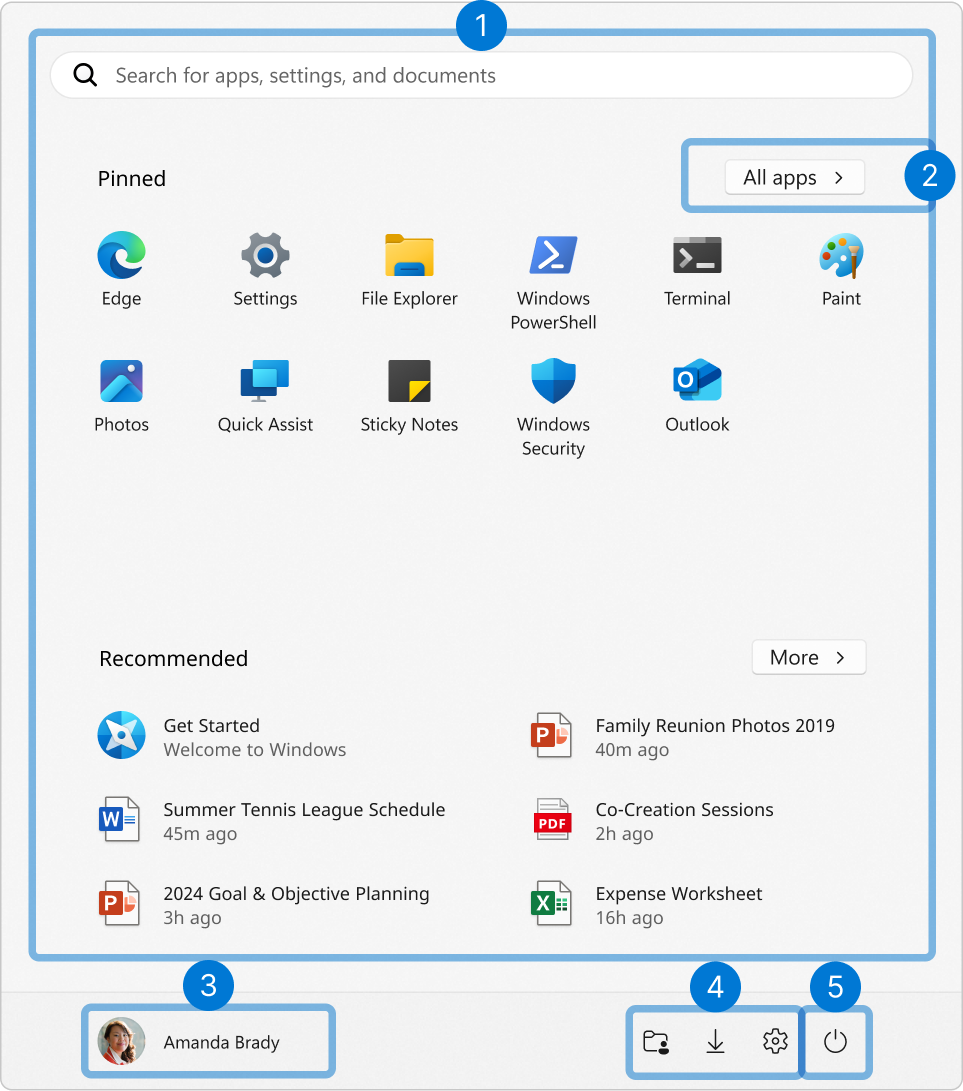
Task: Open Family Reunion Photos 2019 file
Action: pyautogui.click(x=682, y=736)
